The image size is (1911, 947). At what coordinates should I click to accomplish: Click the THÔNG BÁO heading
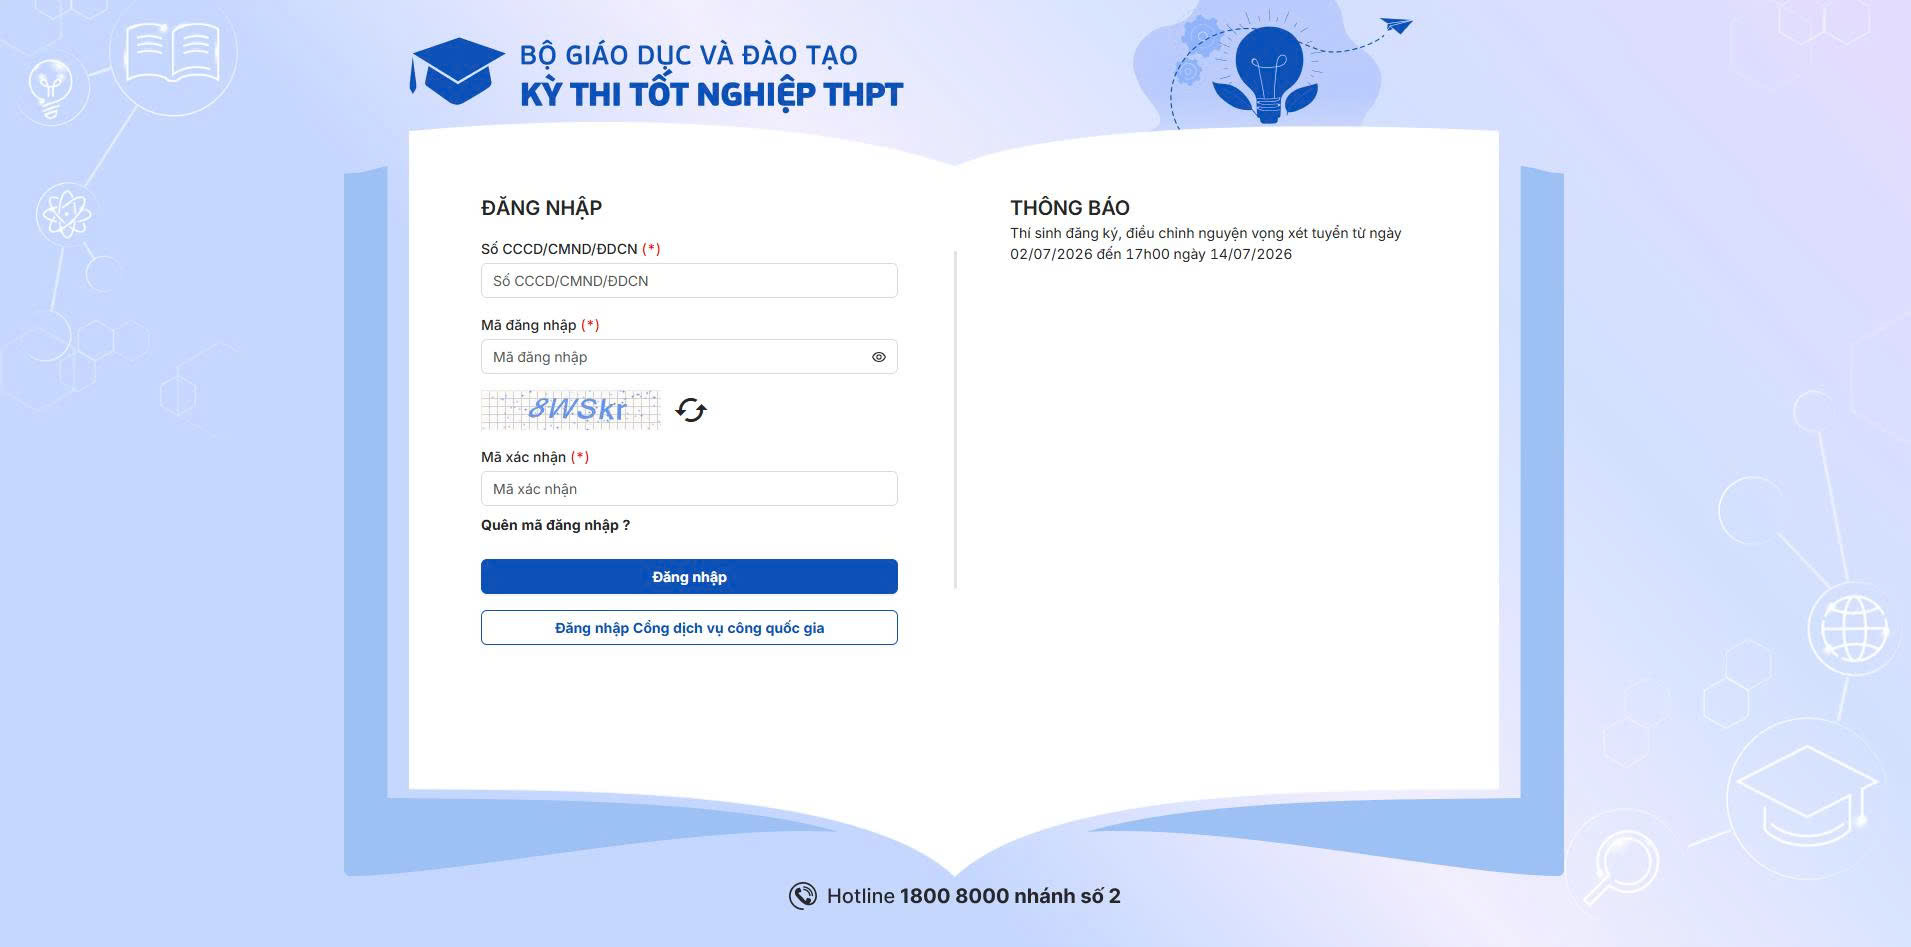click(x=1070, y=208)
